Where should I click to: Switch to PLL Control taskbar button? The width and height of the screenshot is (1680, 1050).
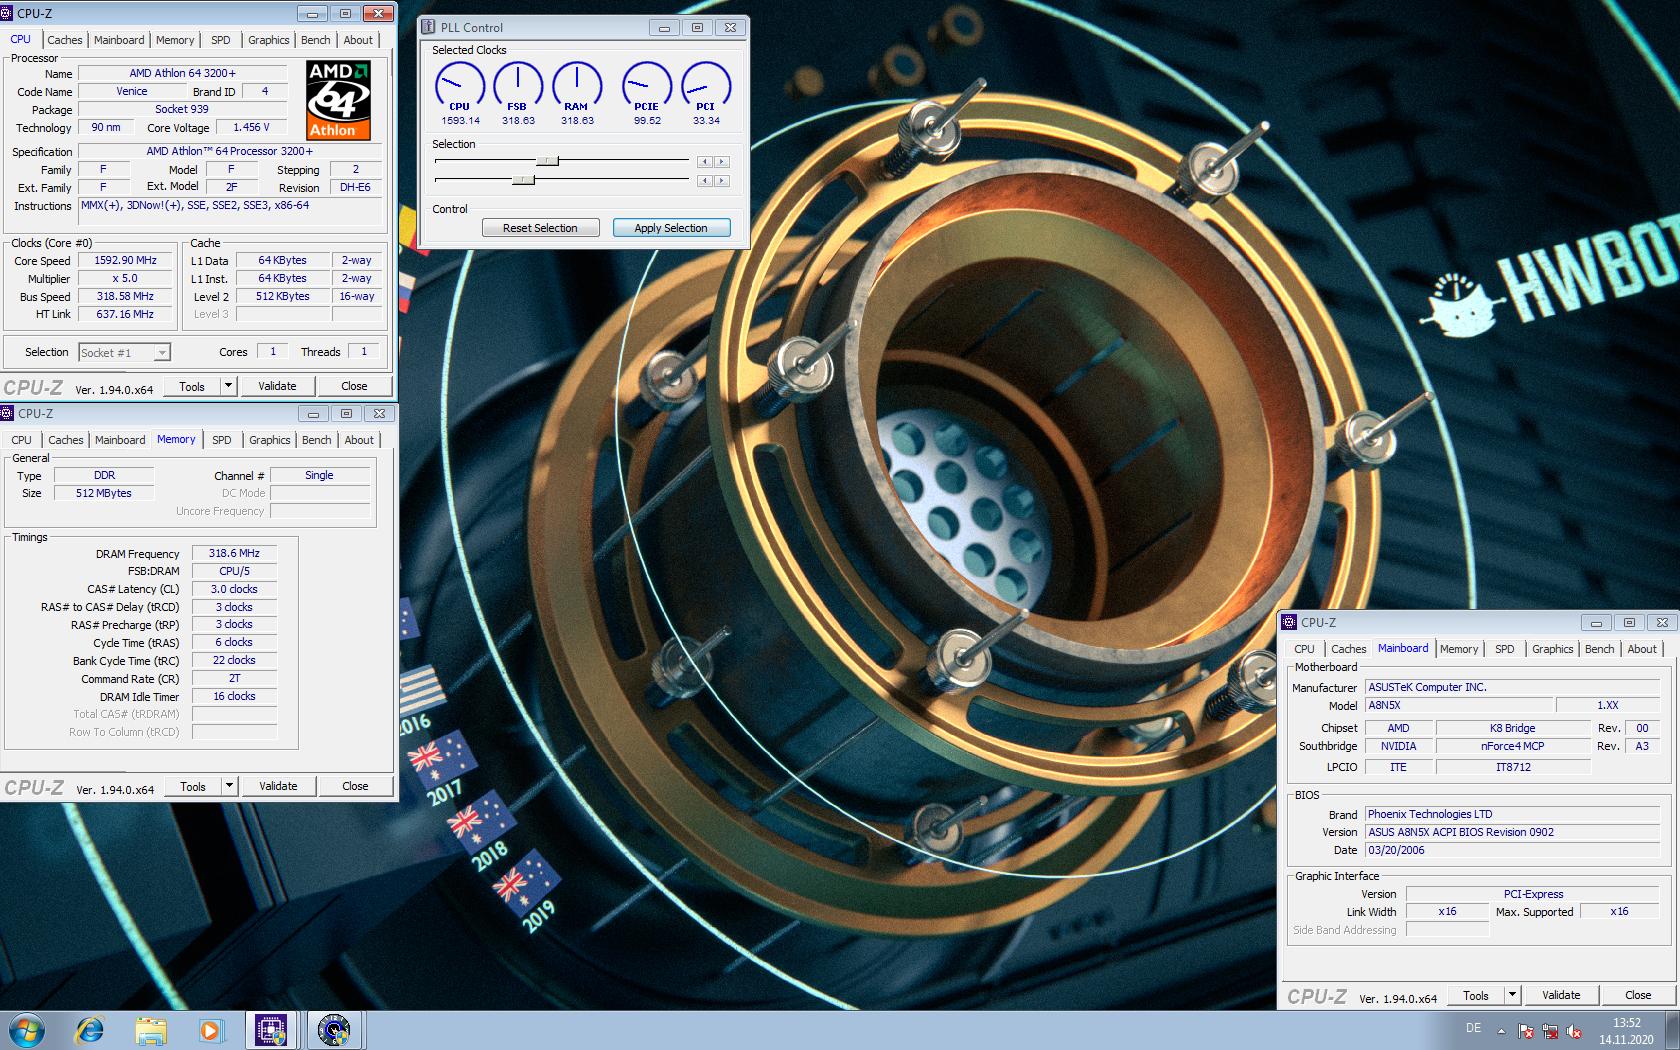pyautogui.click(x=334, y=1030)
